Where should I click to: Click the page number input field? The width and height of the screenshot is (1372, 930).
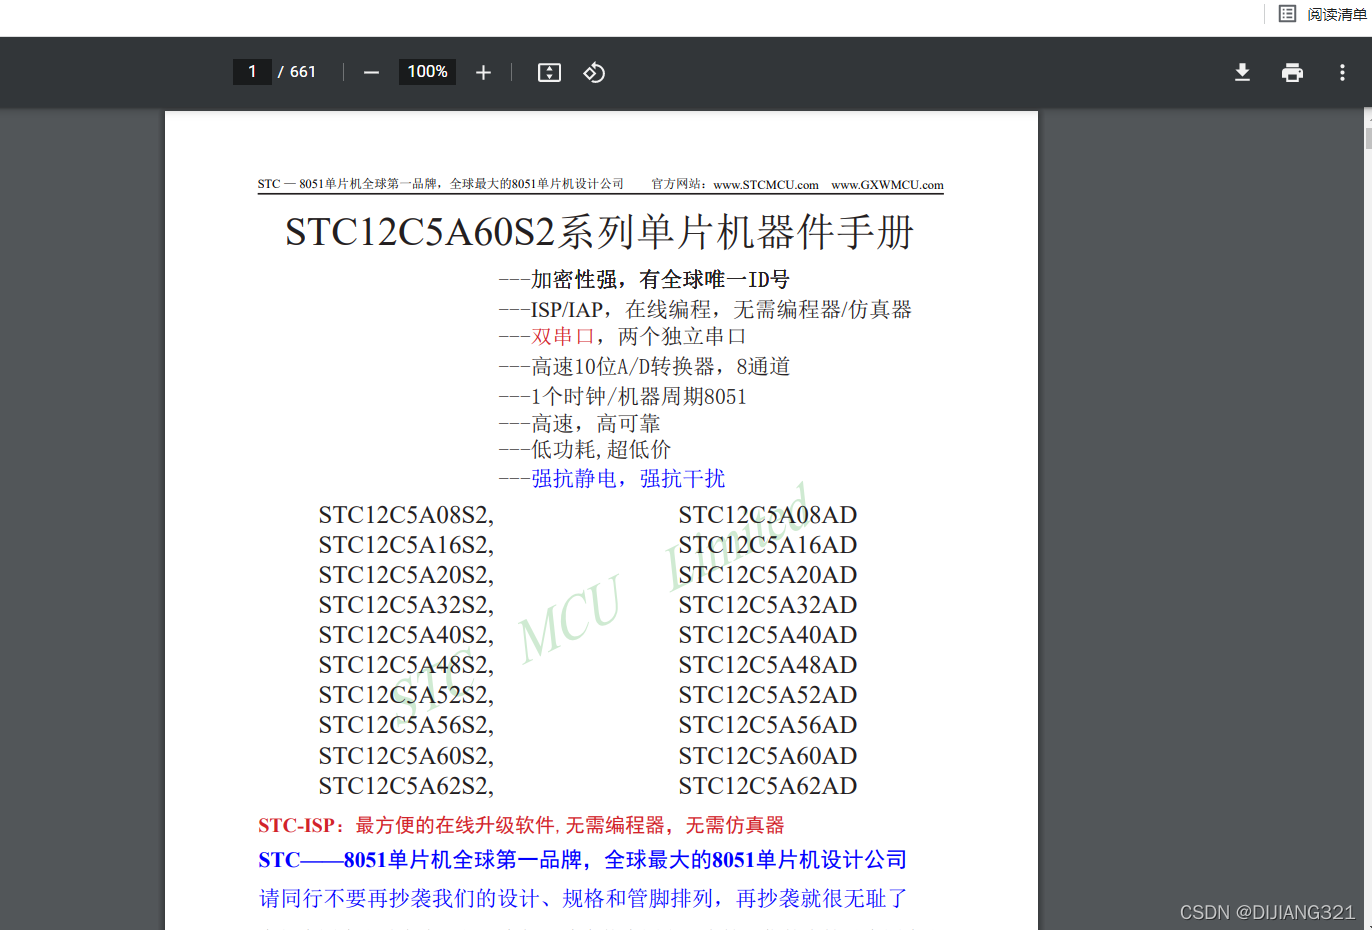coord(252,72)
